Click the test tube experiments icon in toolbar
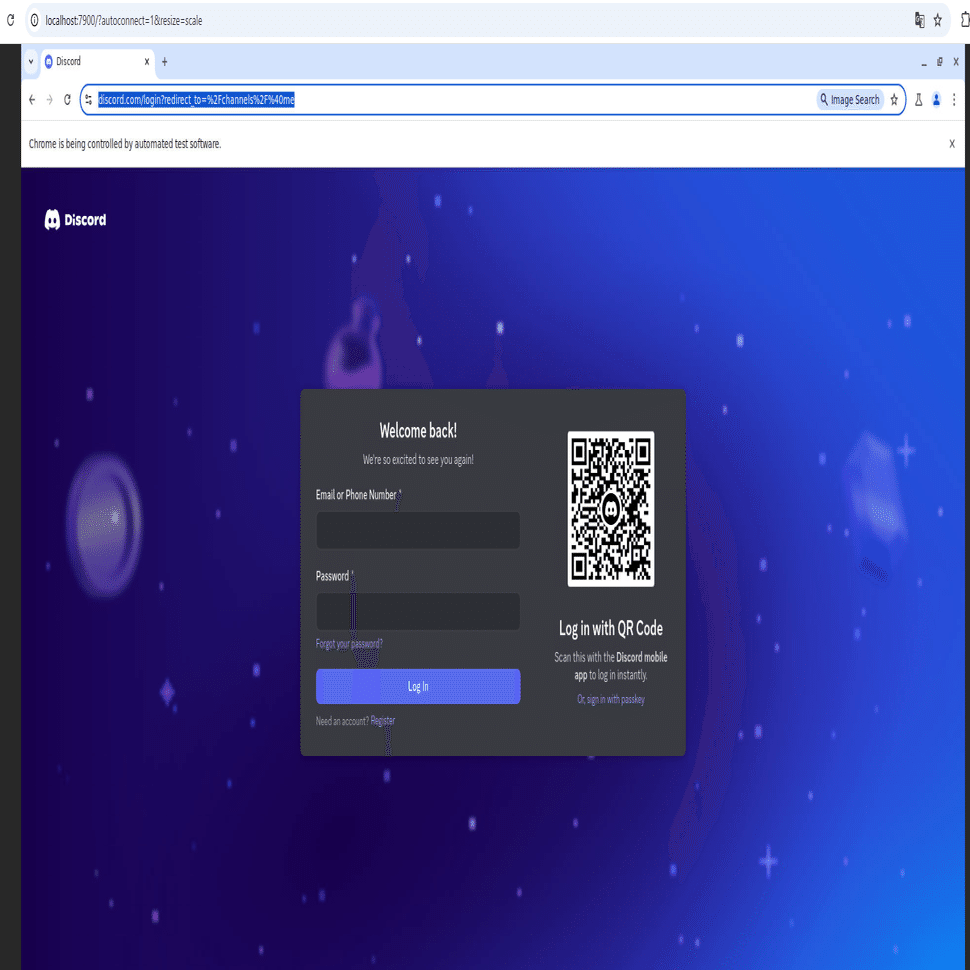970x970 pixels. click(x=918, y=99)
